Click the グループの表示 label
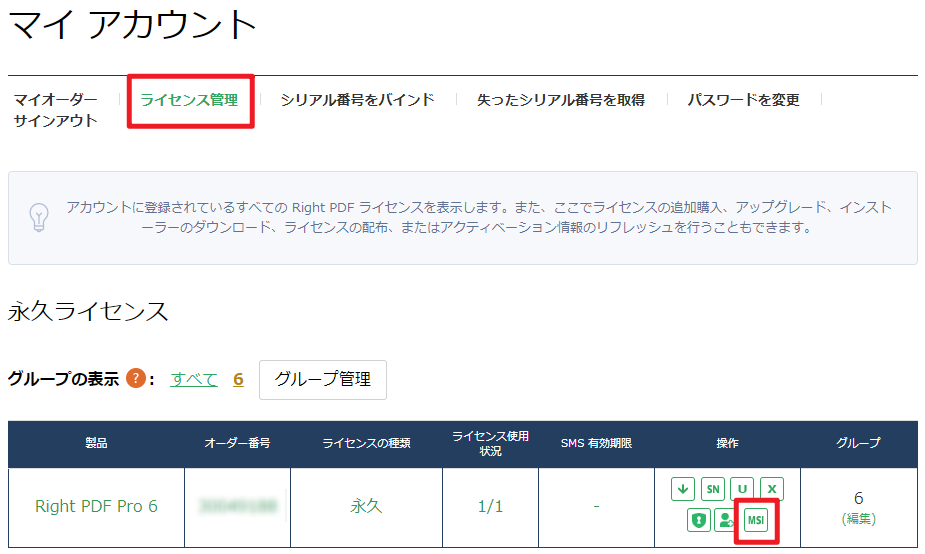The width and height of the screenshot is (925, 554). coord(63,379)
